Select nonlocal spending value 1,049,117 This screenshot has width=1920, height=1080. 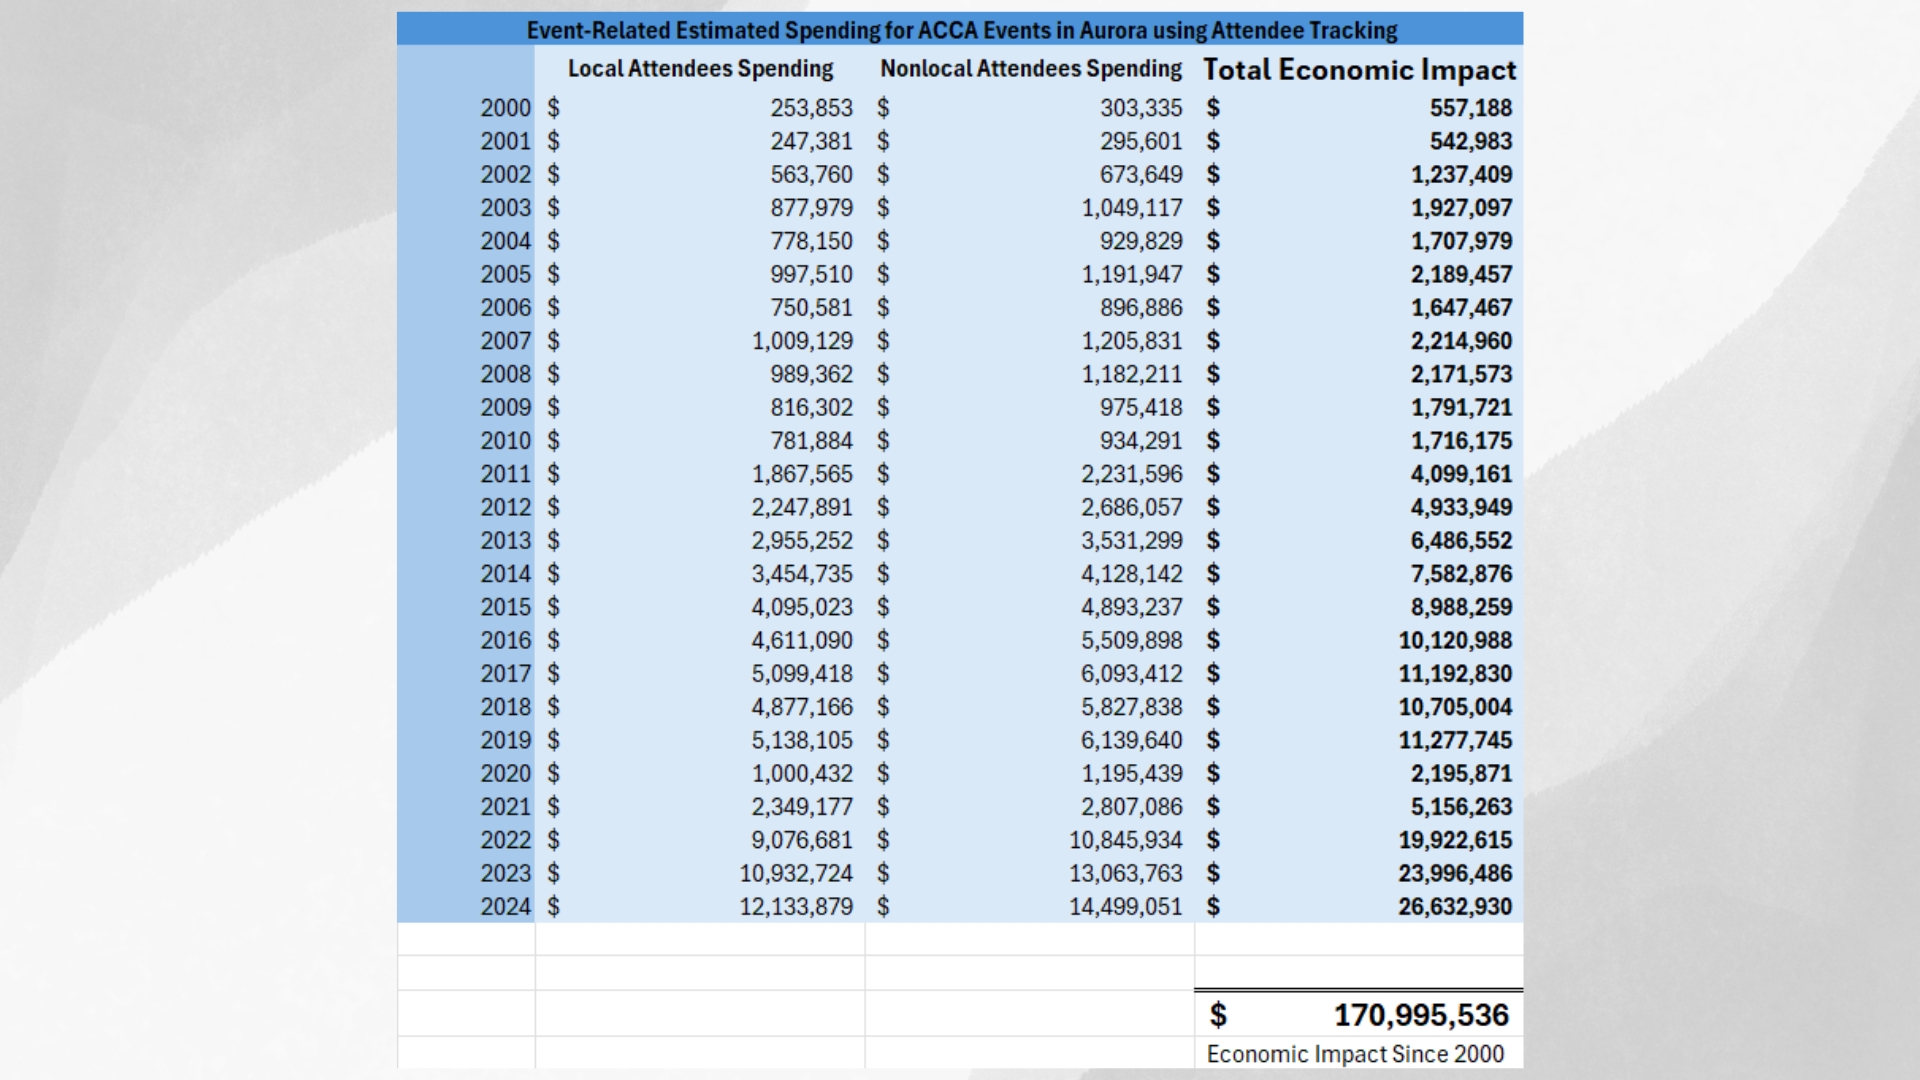click(1132, 208)
